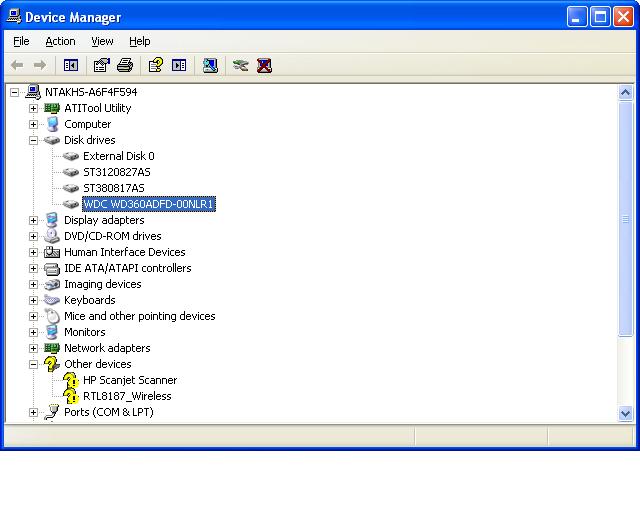The width and height of the screenshot is (640, 512).
Task: Click the IDE ATA/ATAPI controllers icon
Action: [x=52, y=268]
